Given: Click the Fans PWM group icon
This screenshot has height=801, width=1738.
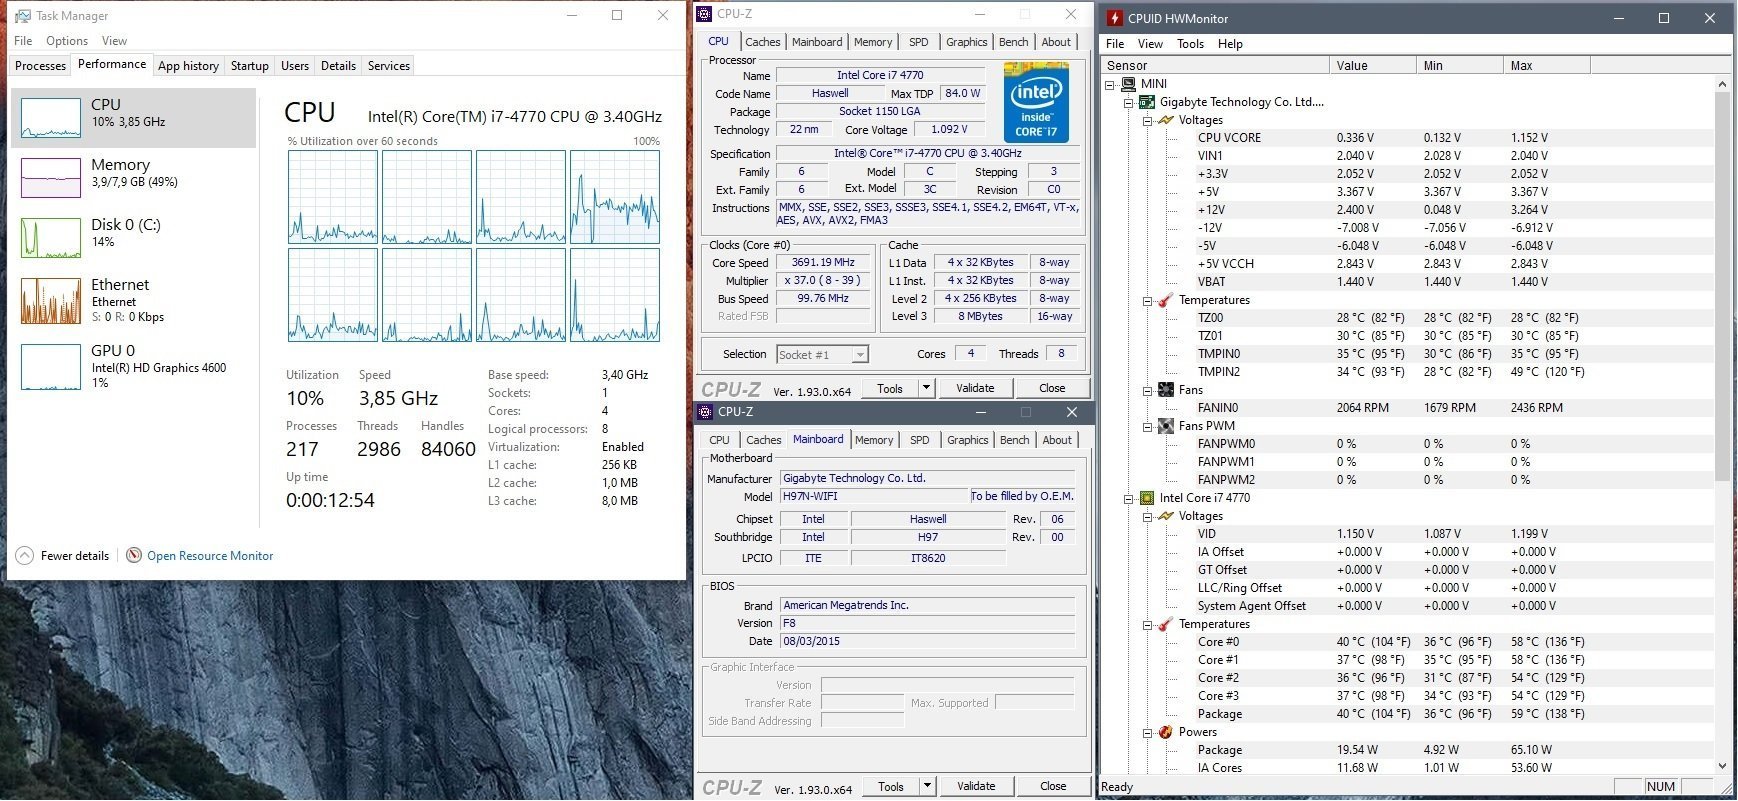Looking at the screenshot, I should [x=1165, y=426].
